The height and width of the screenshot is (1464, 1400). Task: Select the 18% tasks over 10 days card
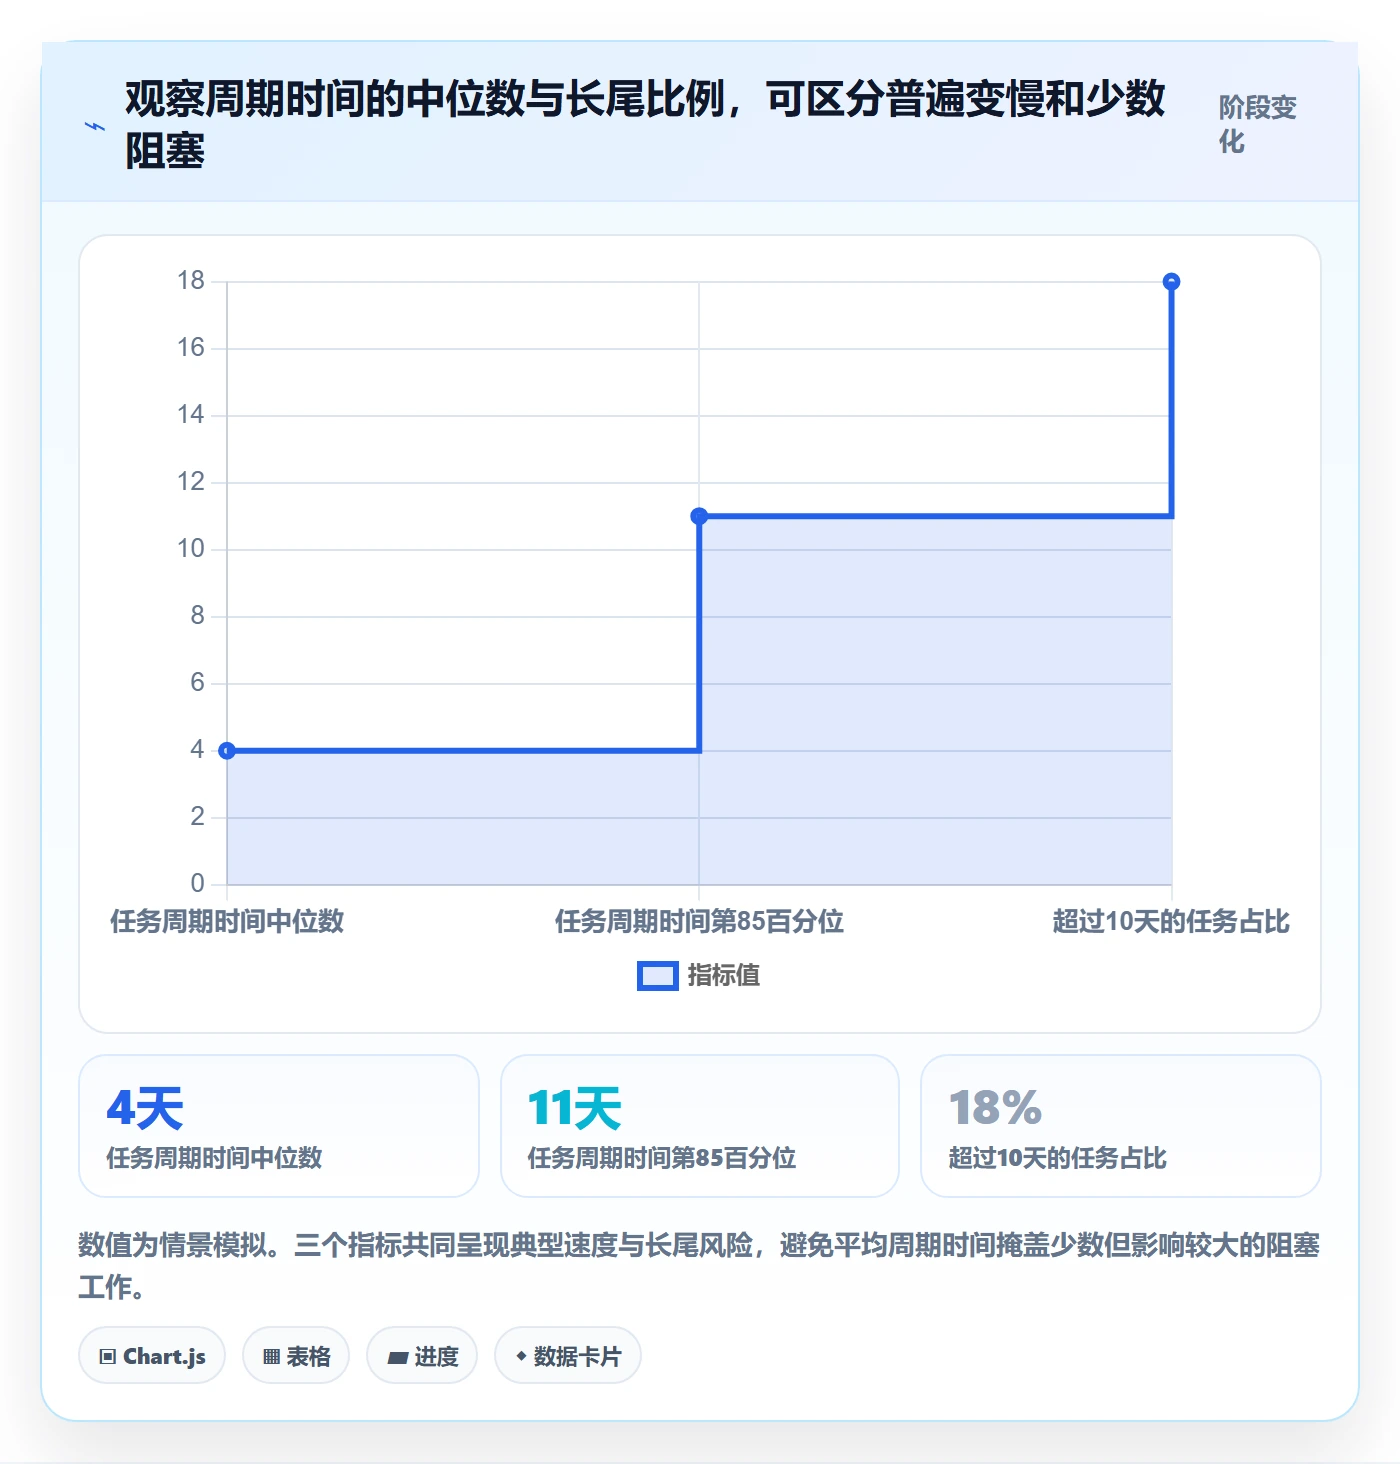point(1121,1126)
